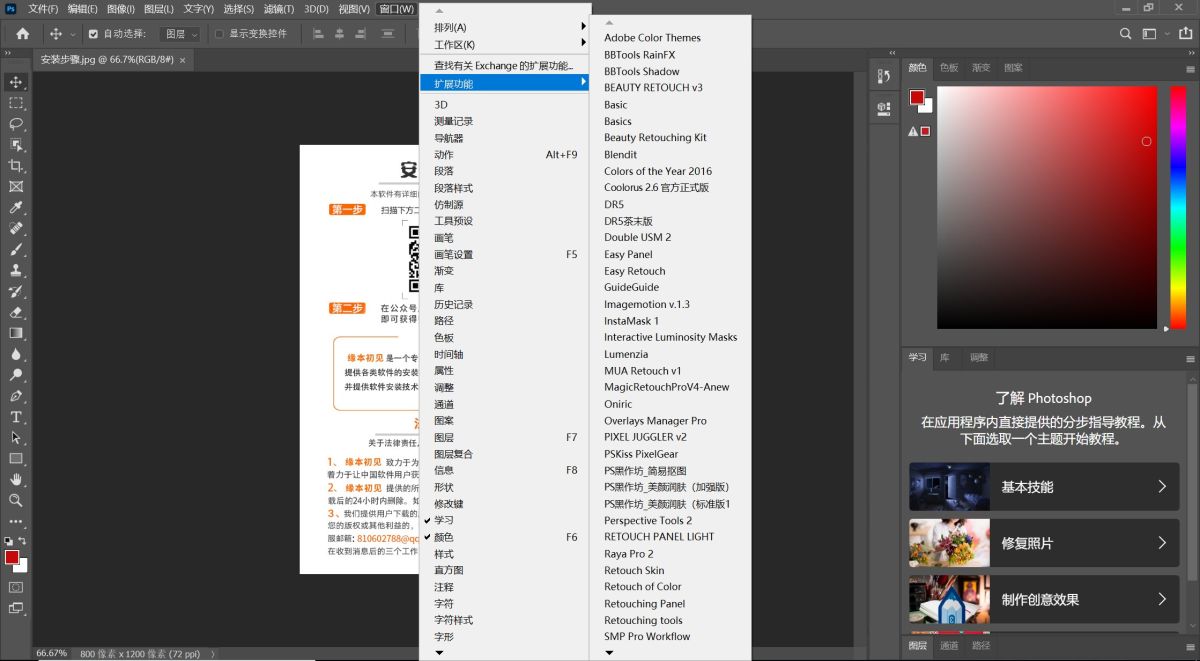The height and width of the screenshot is (661, 1200).
Task: Expand the 排列(A) submenu
Action: click(x=505, y=27)
